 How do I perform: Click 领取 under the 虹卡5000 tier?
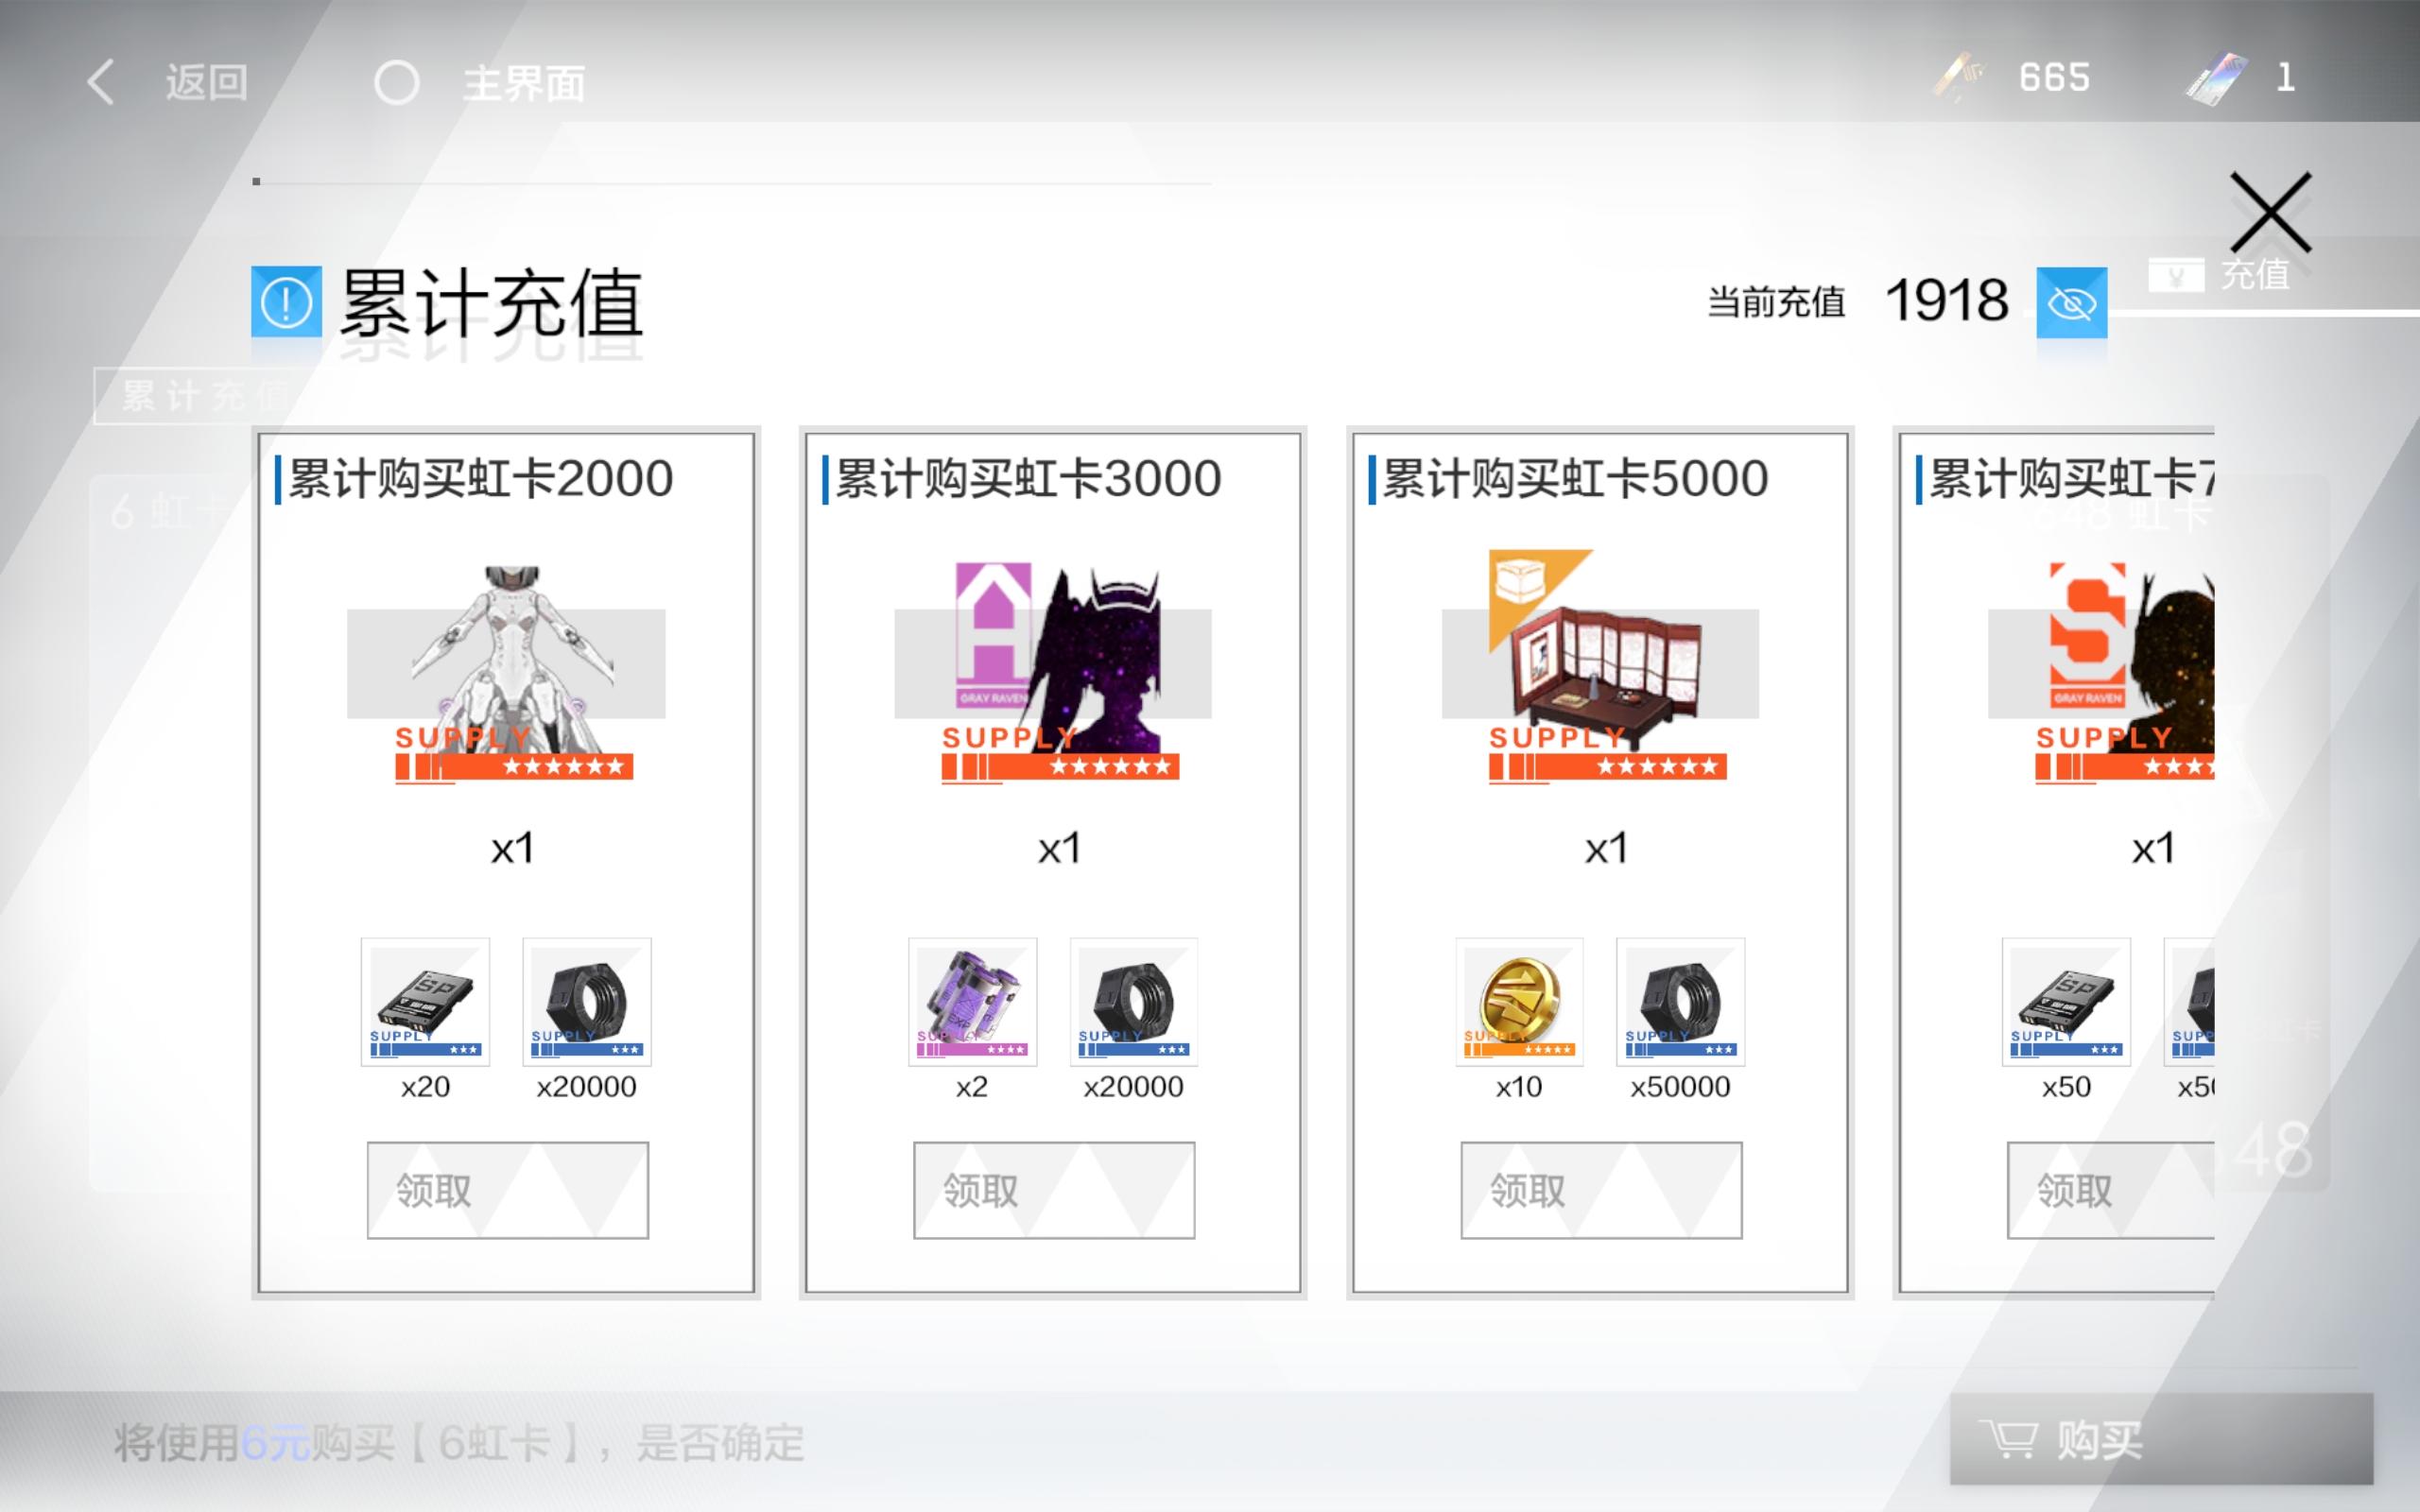(1601, 1190)
